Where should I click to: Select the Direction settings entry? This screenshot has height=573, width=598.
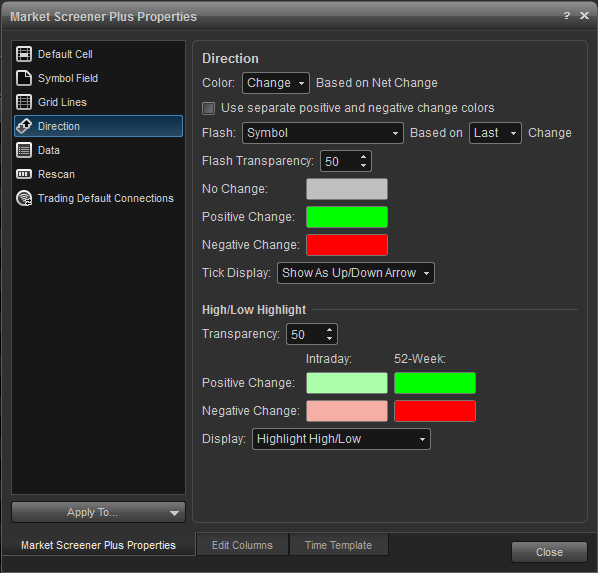pos(98,126)
